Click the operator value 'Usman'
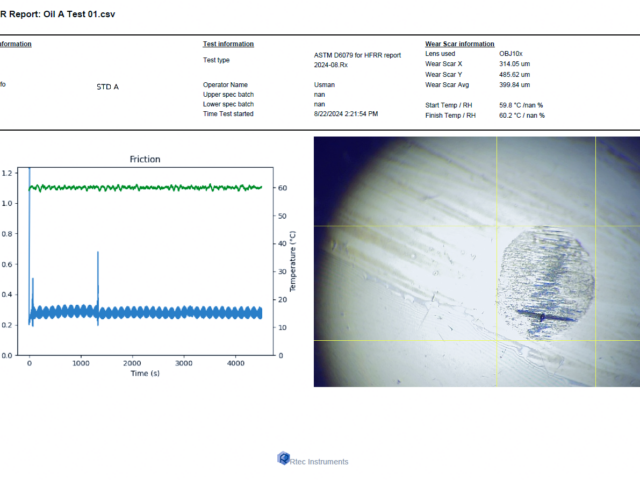Viewport: 640px width, 480px height. pyautogui.click(x=324, y=85)
